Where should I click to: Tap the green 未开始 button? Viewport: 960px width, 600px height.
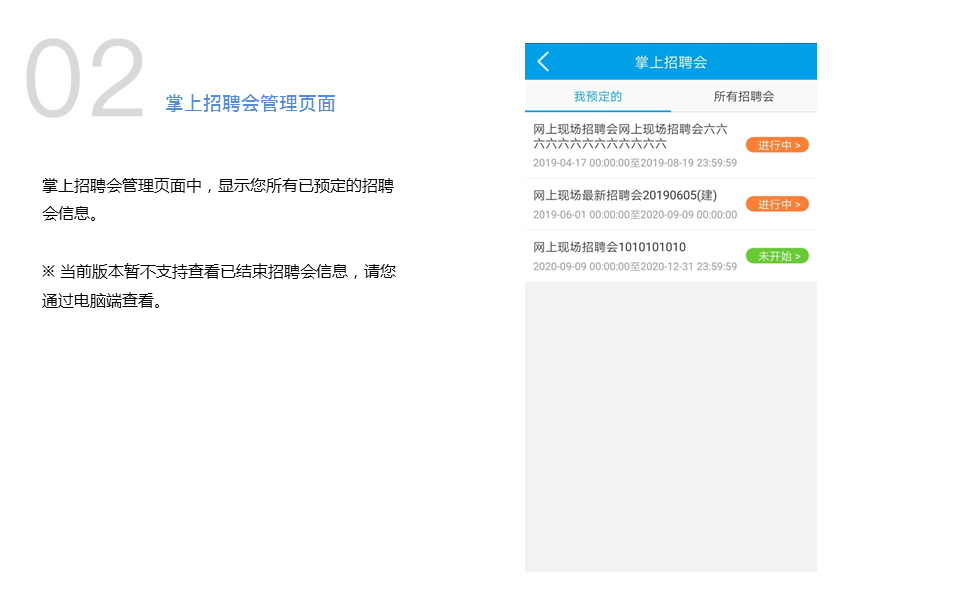click(777, 256)
